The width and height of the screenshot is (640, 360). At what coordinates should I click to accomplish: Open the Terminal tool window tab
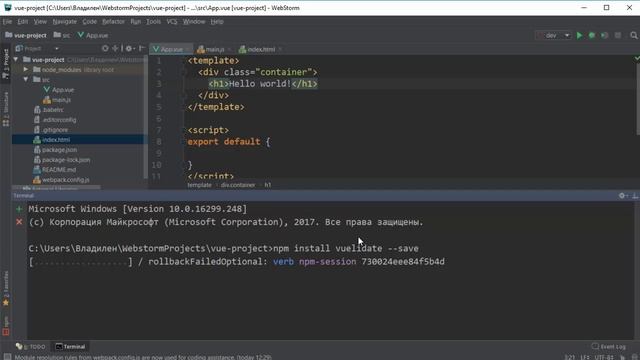pos(70,347)
